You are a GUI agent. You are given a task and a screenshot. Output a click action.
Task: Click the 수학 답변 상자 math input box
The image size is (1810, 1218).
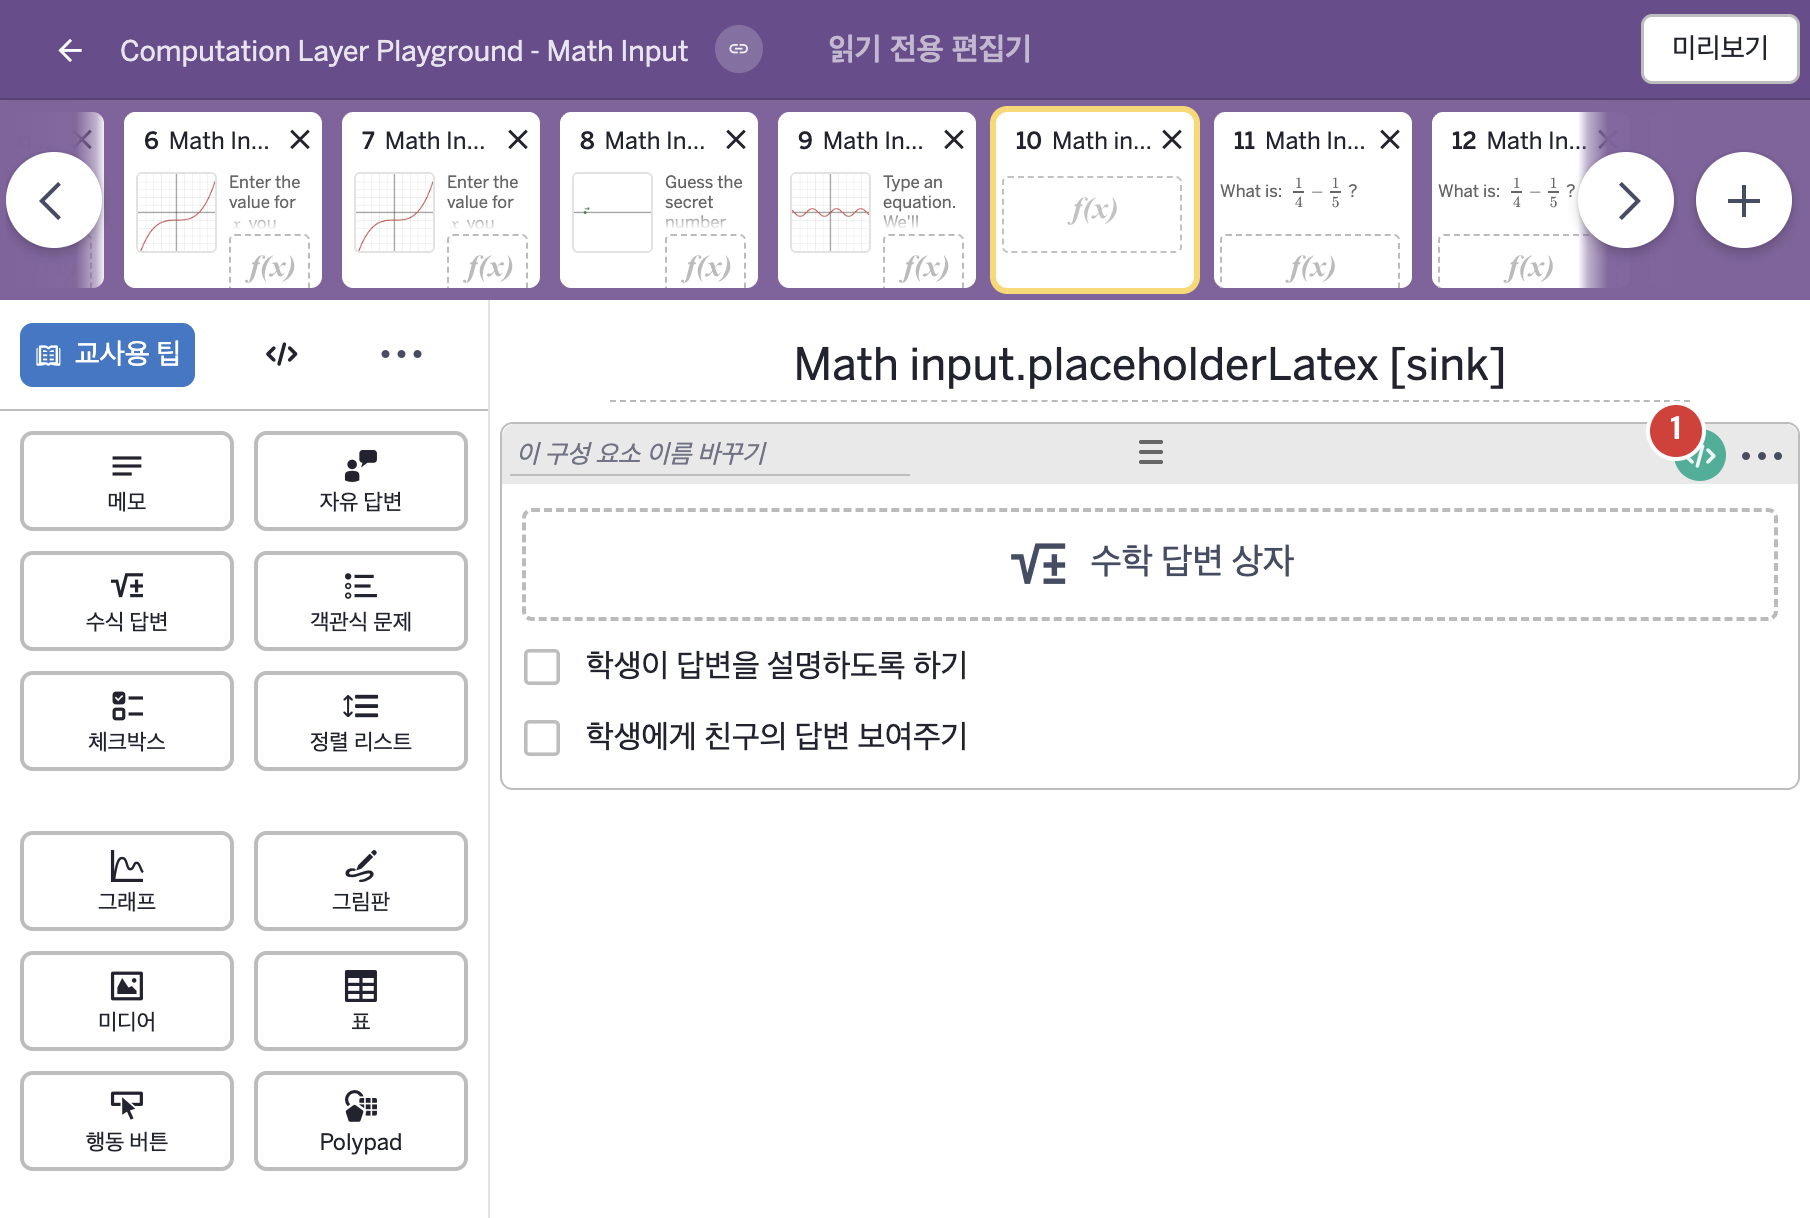1150,565
